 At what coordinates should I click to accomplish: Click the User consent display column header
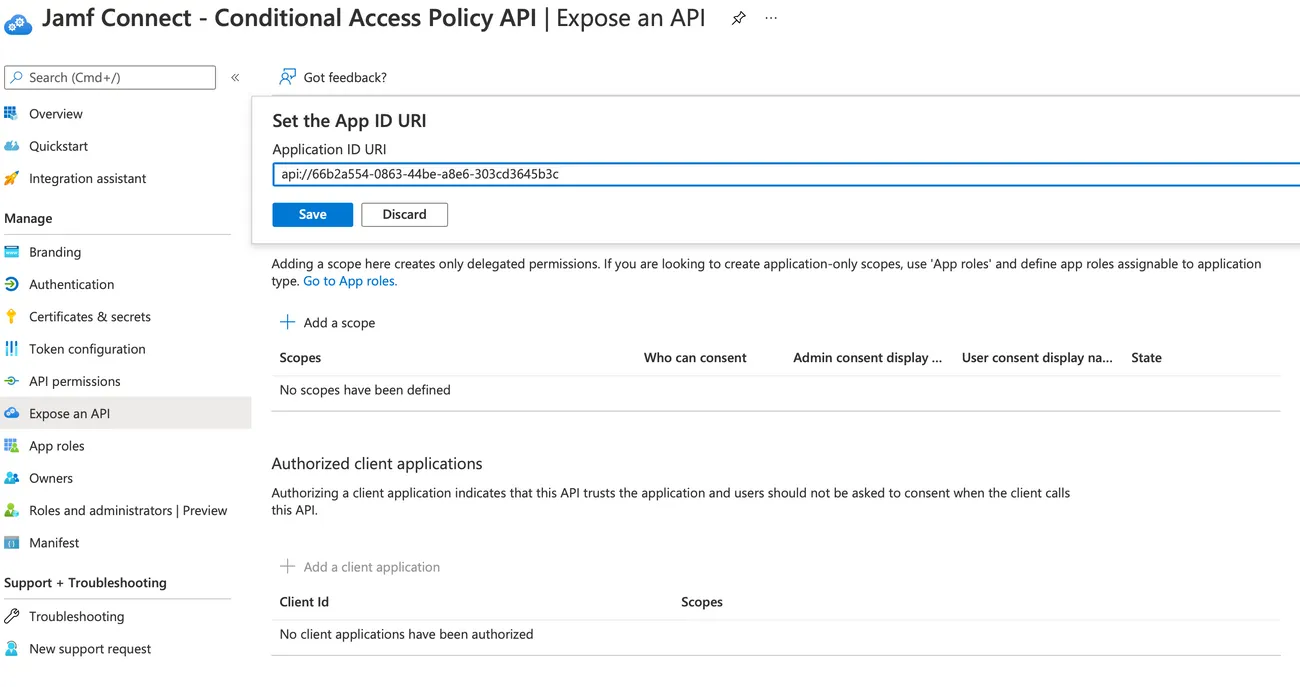tap(1037, 357)
